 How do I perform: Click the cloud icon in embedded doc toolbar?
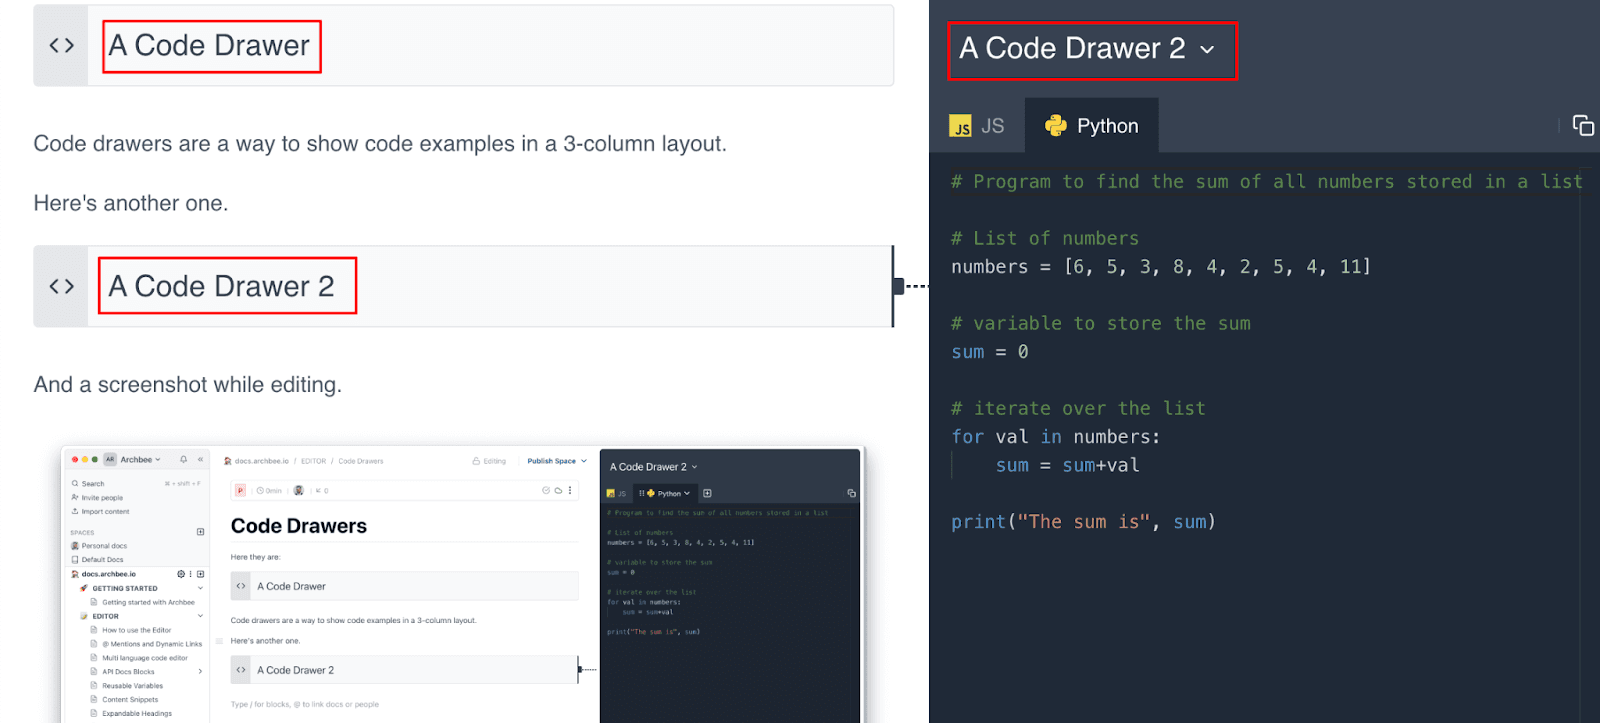pos(558,491)
